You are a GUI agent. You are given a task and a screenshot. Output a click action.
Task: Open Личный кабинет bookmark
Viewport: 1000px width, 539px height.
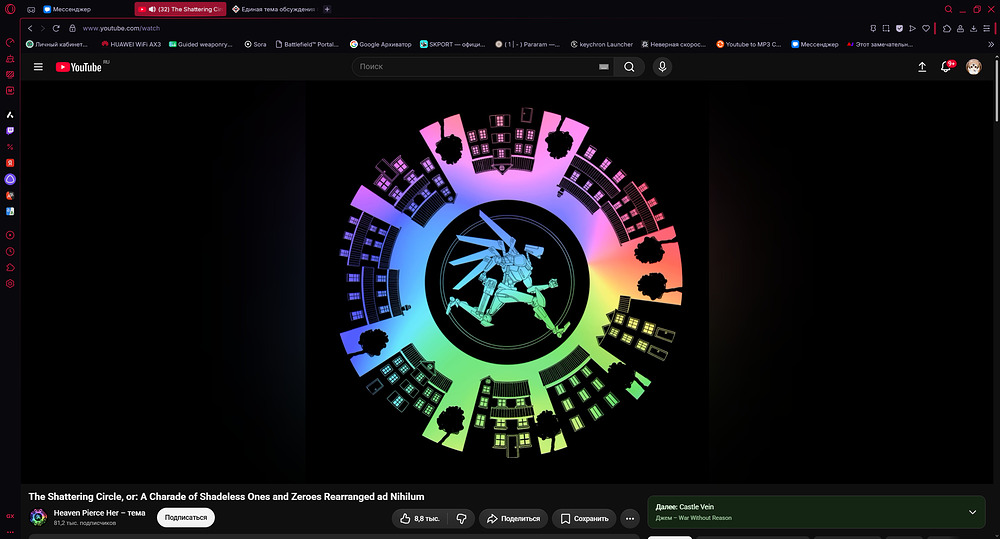pyautogui.click(x=57, y=45)
